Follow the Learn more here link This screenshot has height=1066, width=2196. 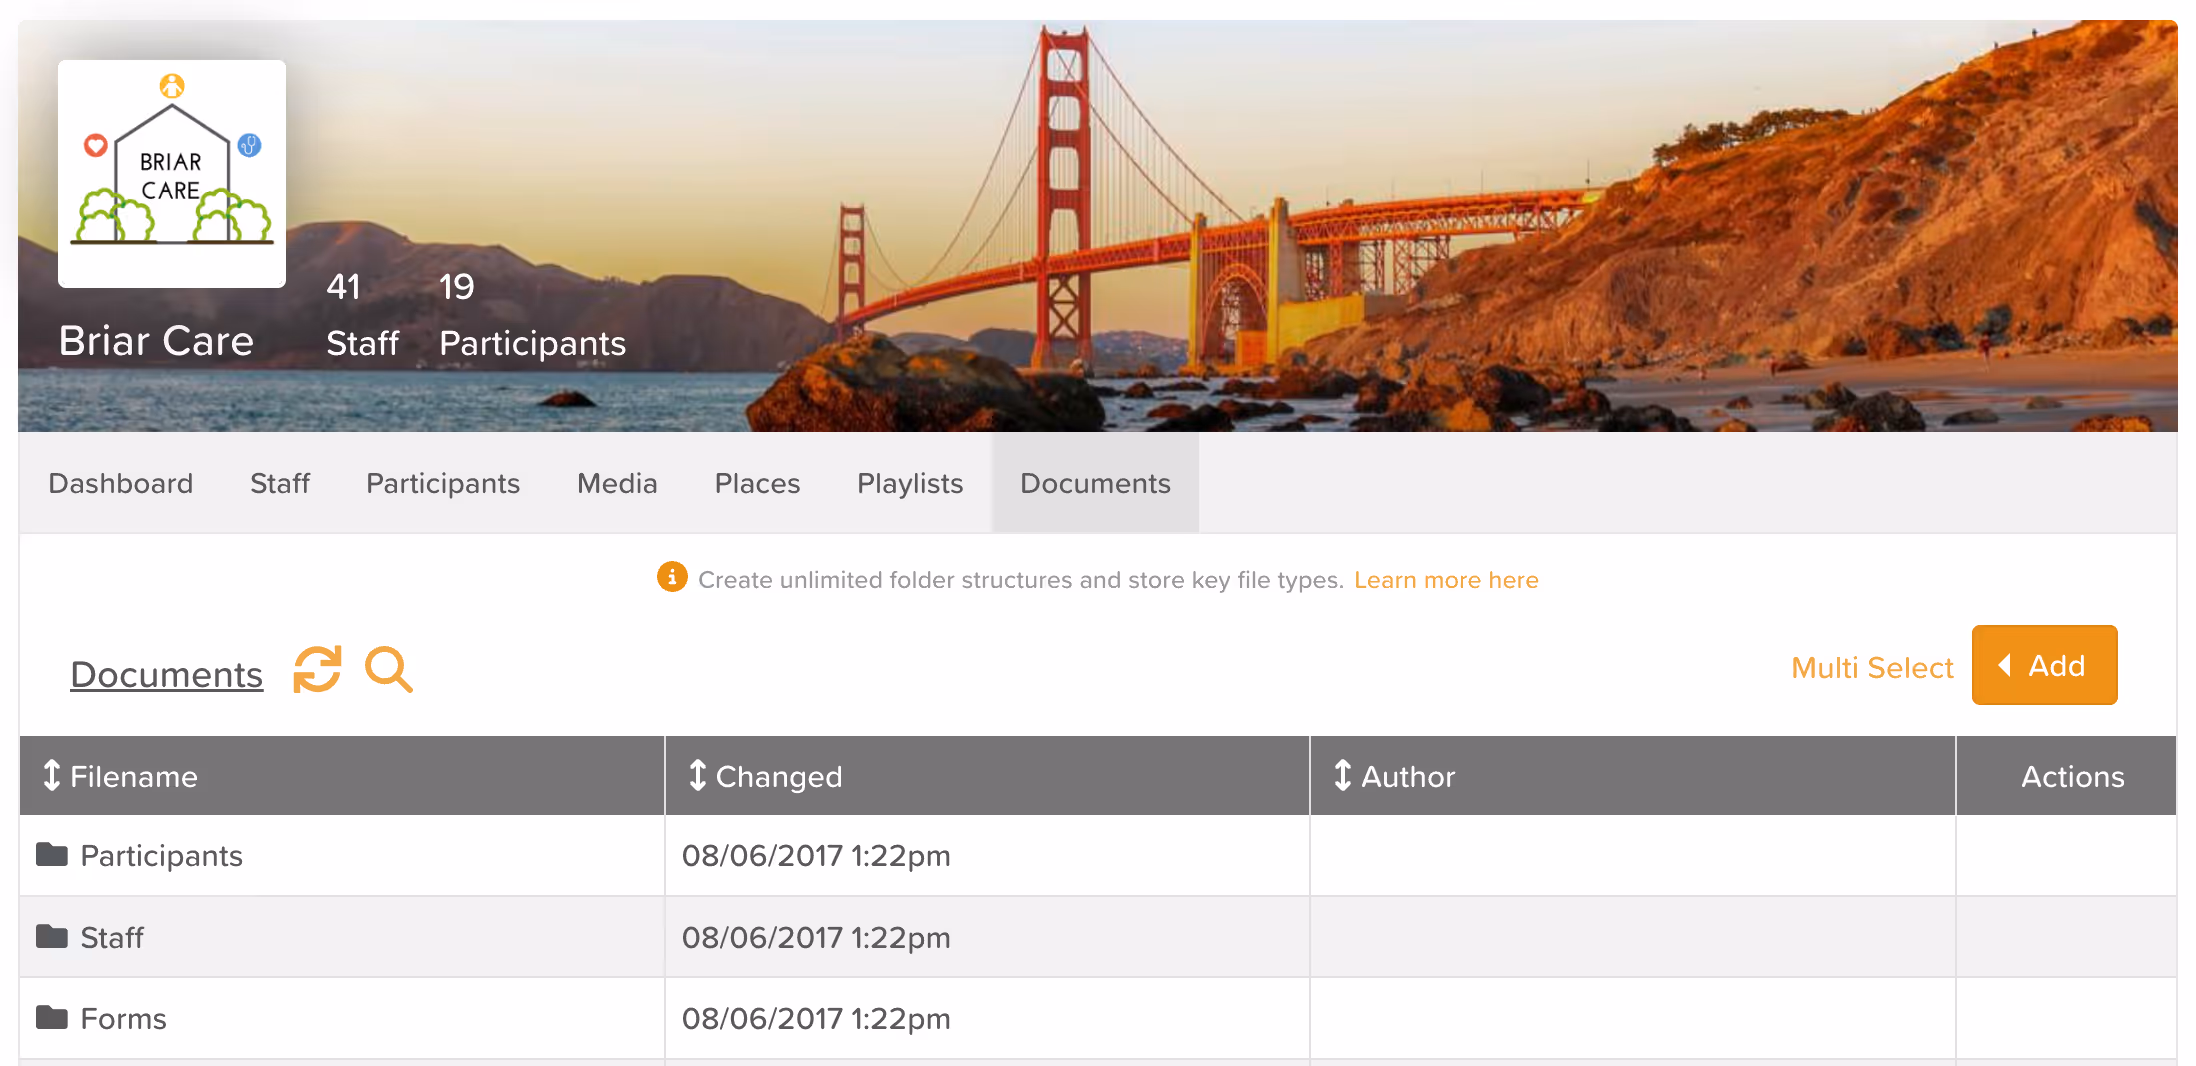point(1446,580)
